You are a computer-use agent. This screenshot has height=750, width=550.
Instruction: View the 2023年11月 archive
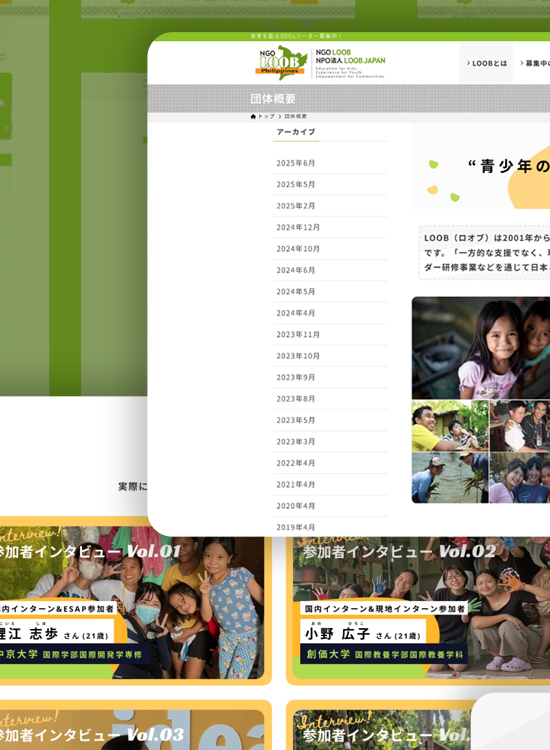[x=298, y=334]
